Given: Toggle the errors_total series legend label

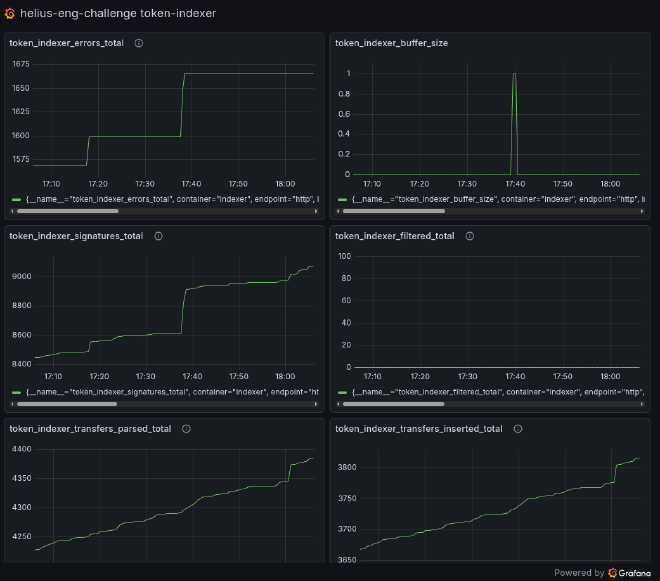Looking at the screenshot, I should tap(170, 200).
